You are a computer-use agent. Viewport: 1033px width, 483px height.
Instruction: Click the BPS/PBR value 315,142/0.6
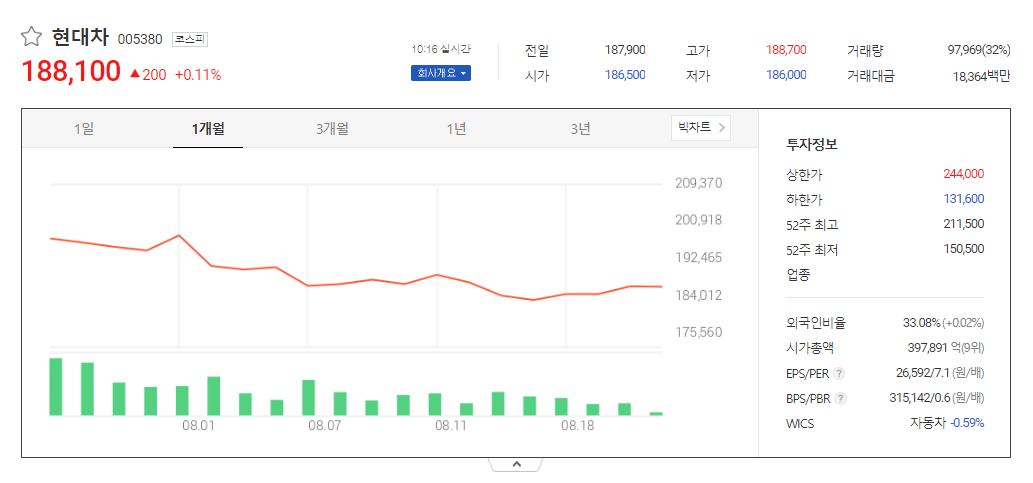coord(920,398)
